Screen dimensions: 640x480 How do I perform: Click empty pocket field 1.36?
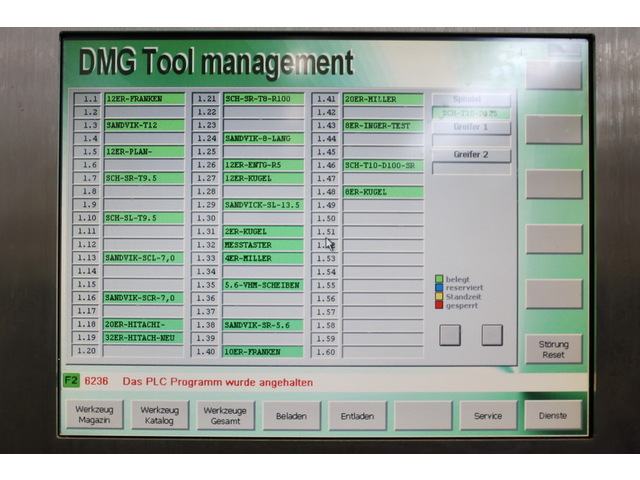coord(263,298)
